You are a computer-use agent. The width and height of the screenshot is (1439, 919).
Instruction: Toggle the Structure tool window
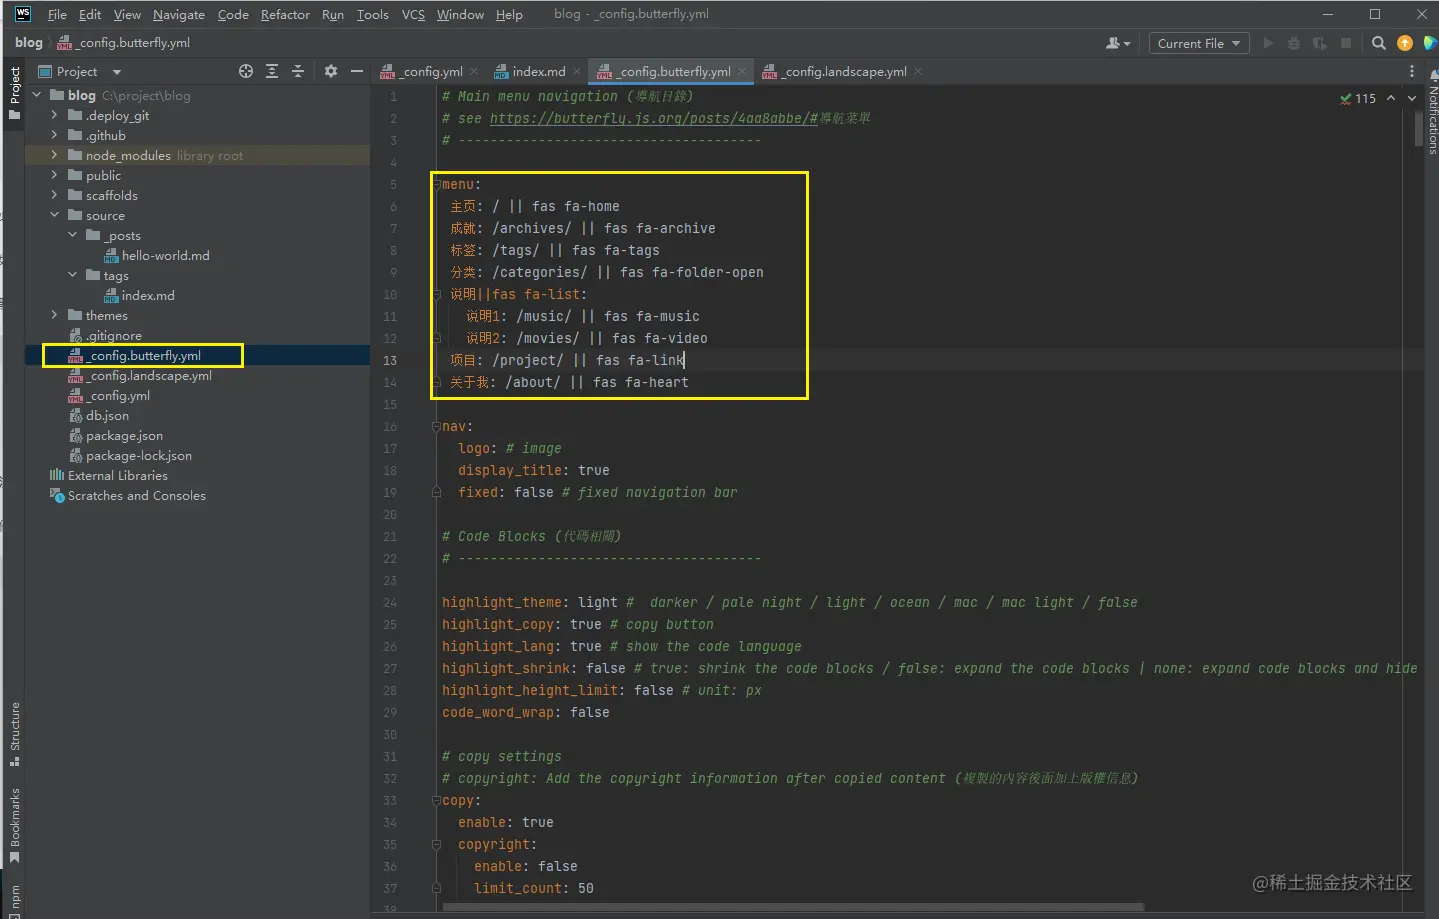[14, 734]
